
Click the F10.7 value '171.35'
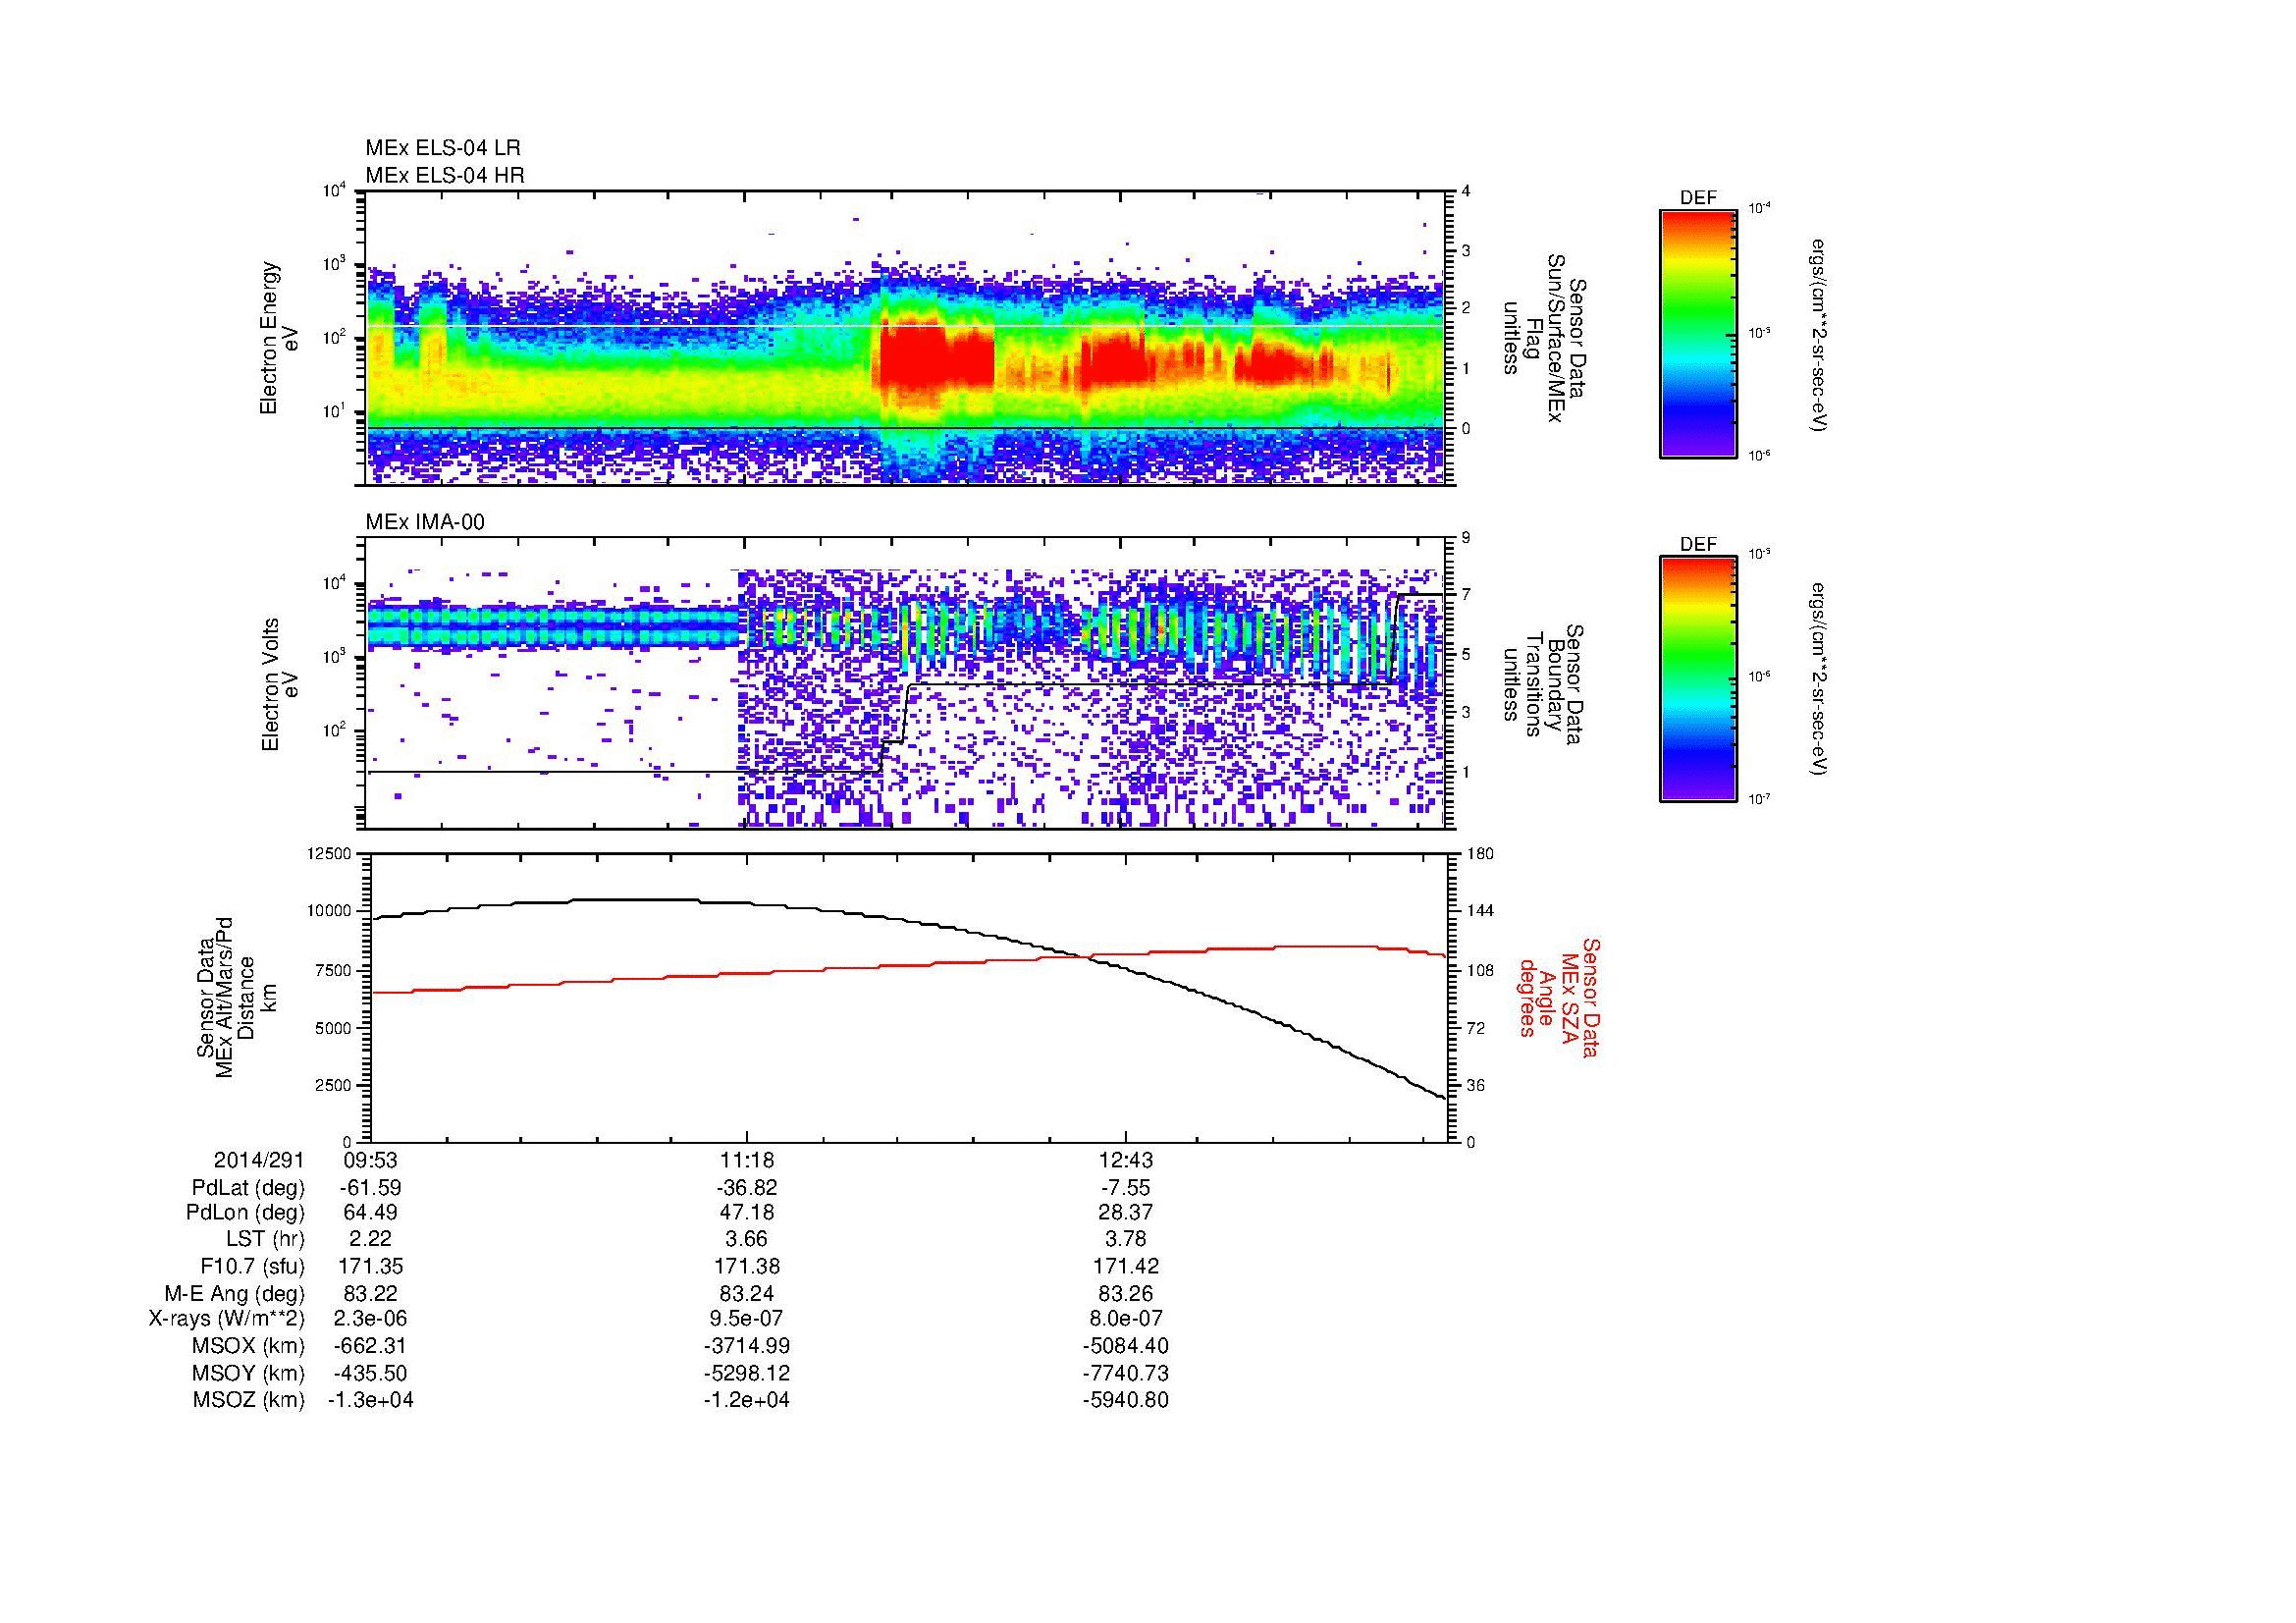(370, 1267)
